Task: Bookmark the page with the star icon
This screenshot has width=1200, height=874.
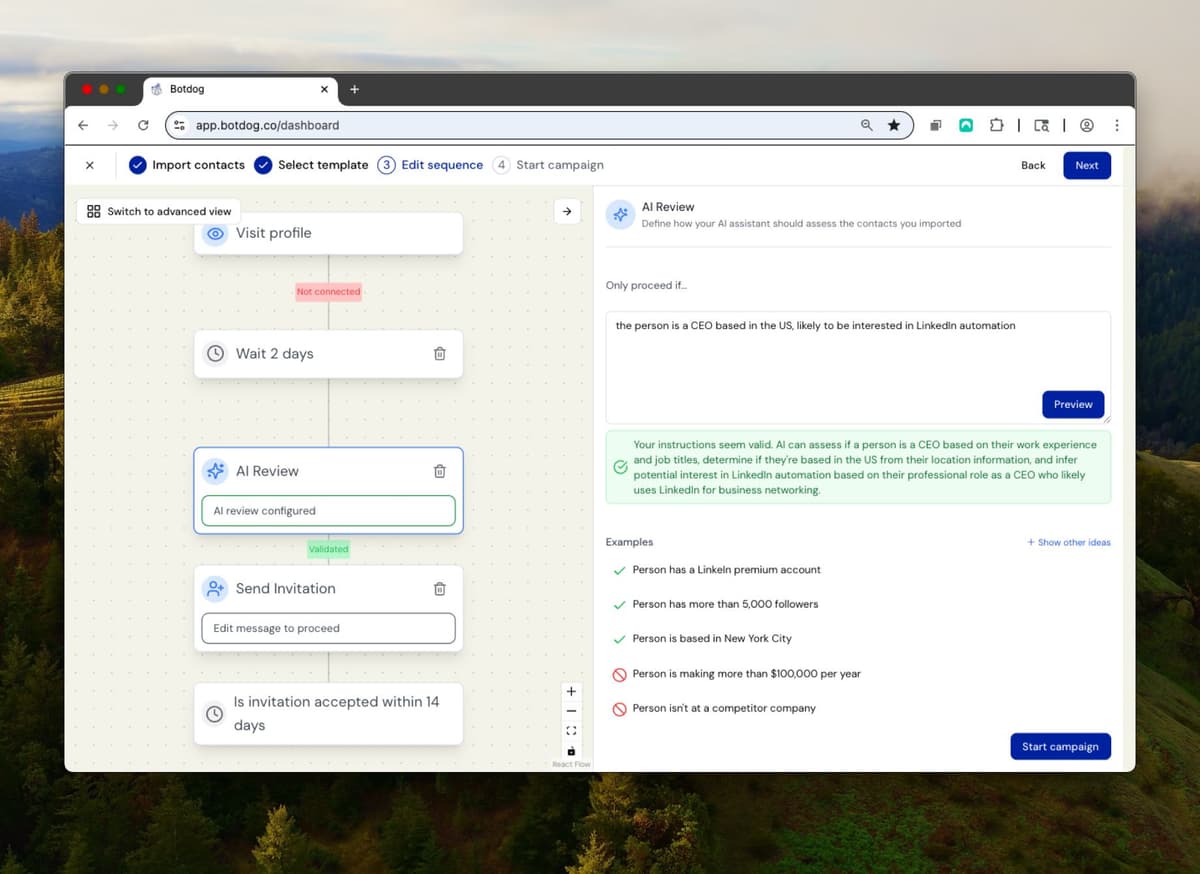Action: (x=894, y=125)
